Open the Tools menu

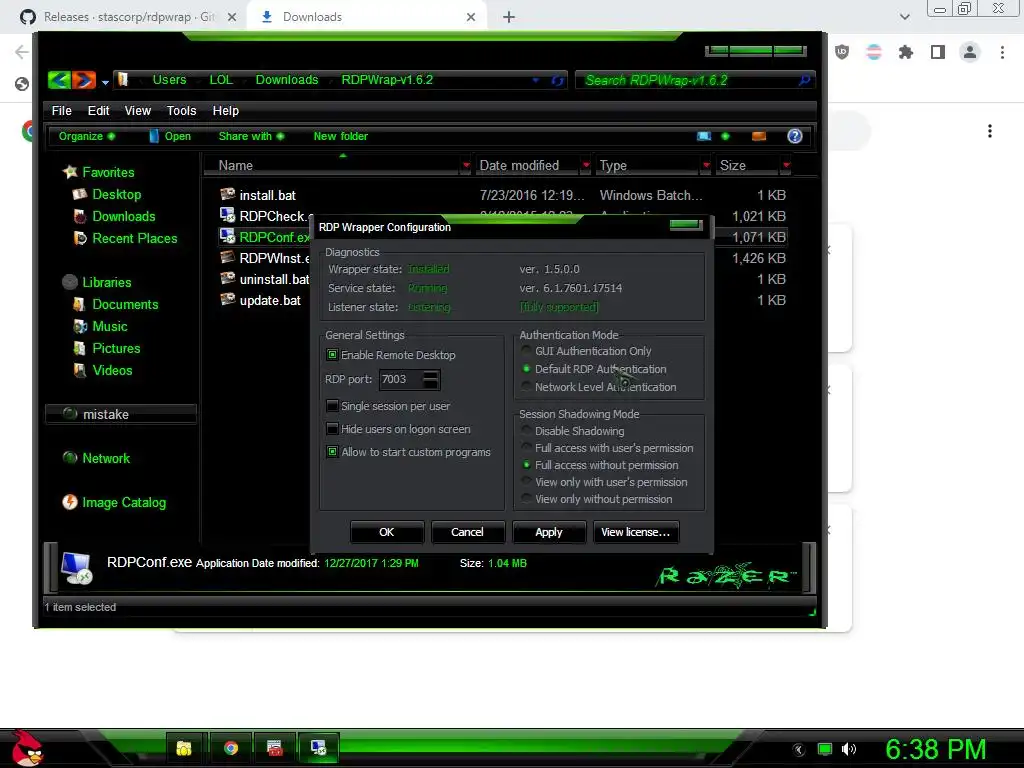pos(182,110)
